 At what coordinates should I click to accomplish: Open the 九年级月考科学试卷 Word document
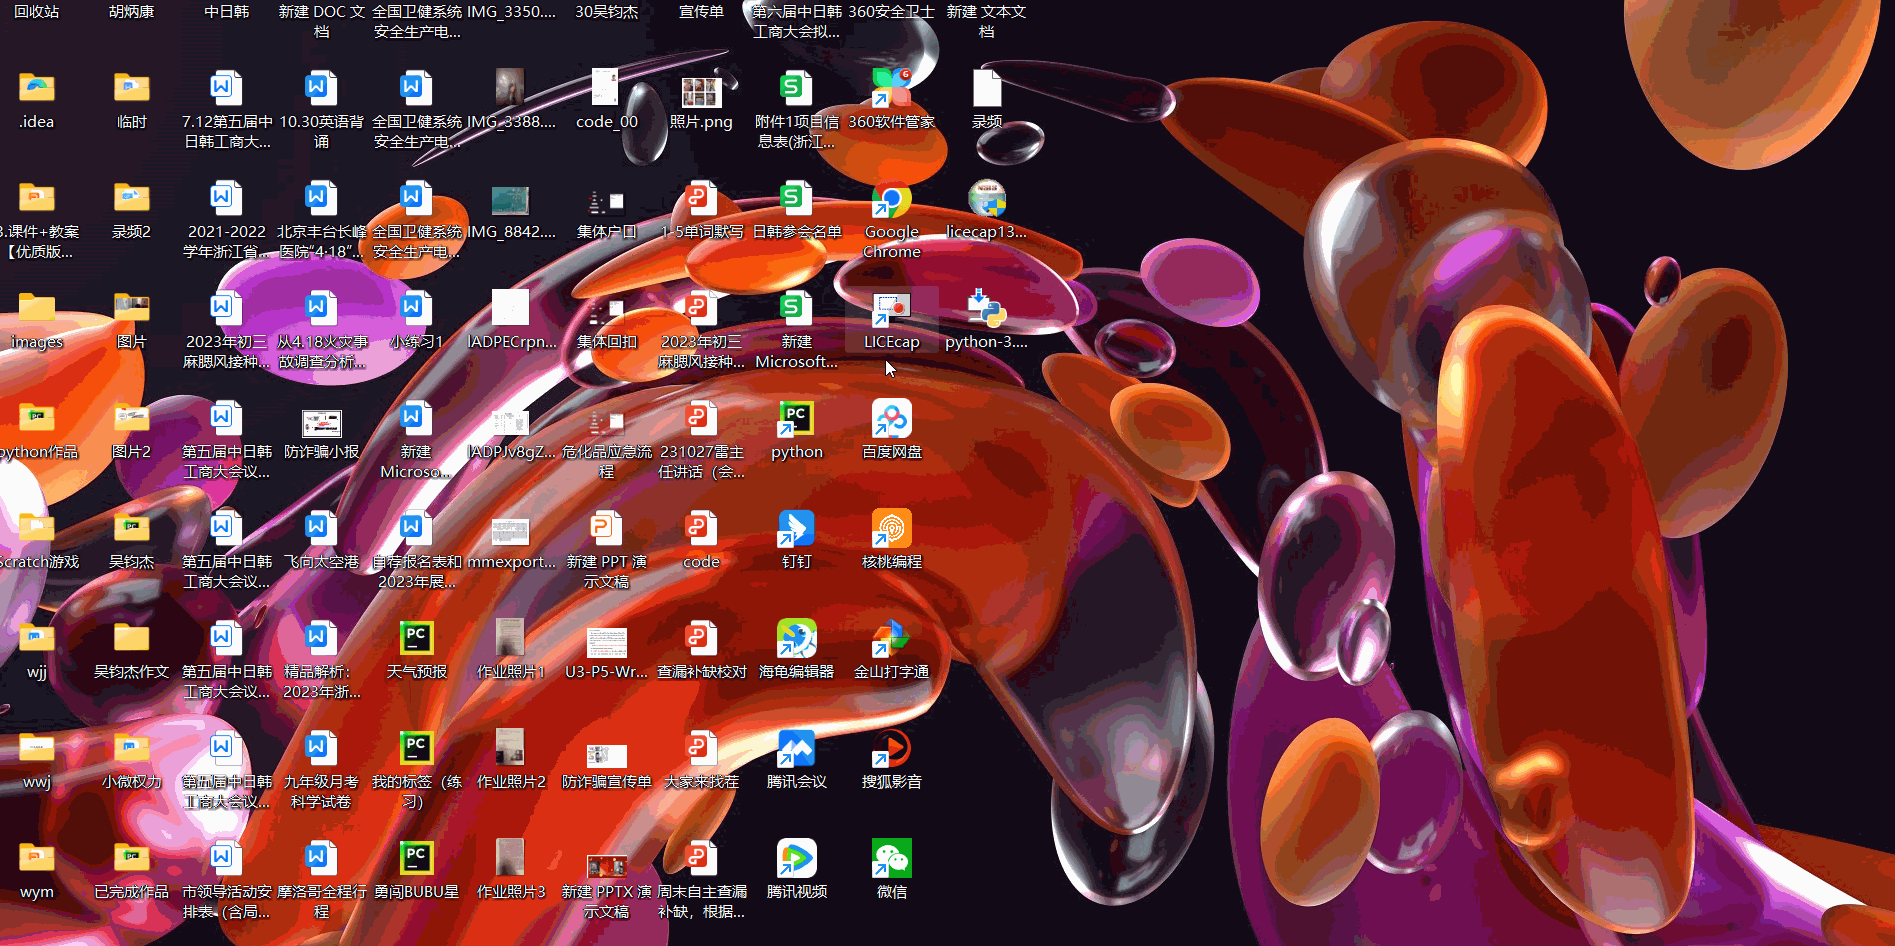321,750
